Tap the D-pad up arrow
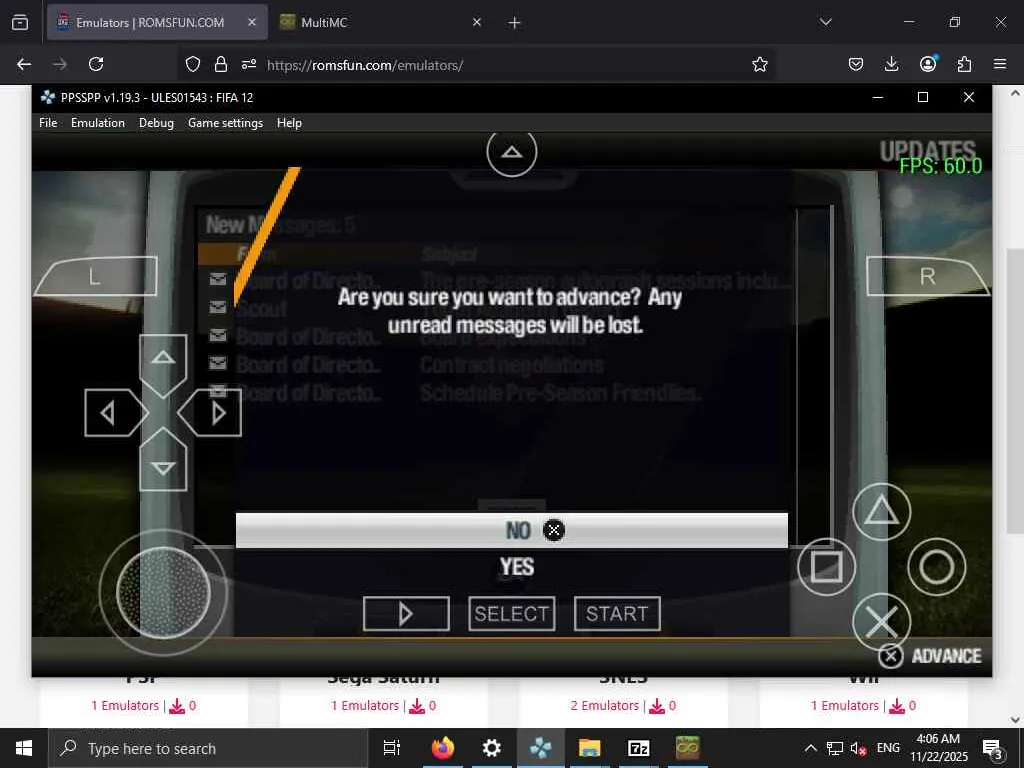The height and width of the screenshot is (768, 1024). 163,364
